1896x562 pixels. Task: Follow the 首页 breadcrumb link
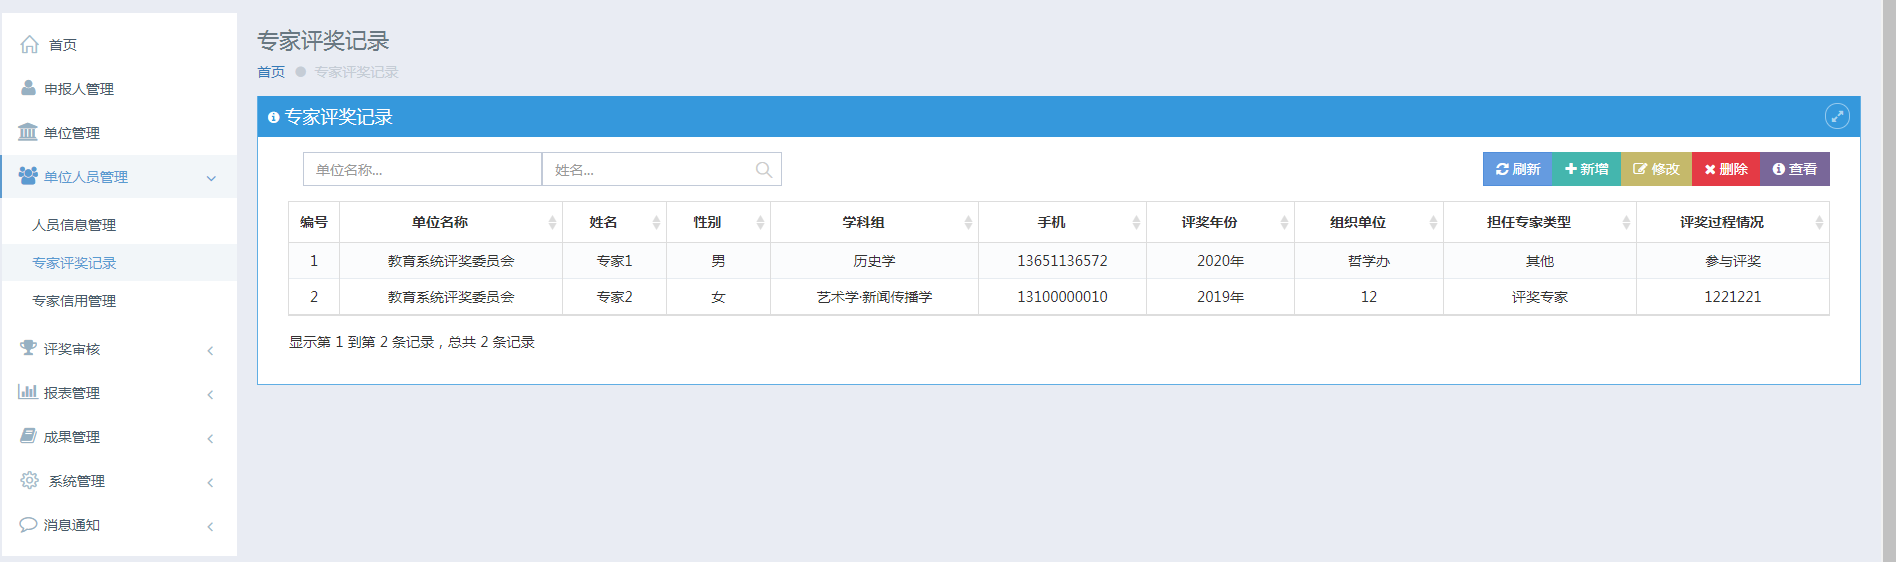point(271,72)
